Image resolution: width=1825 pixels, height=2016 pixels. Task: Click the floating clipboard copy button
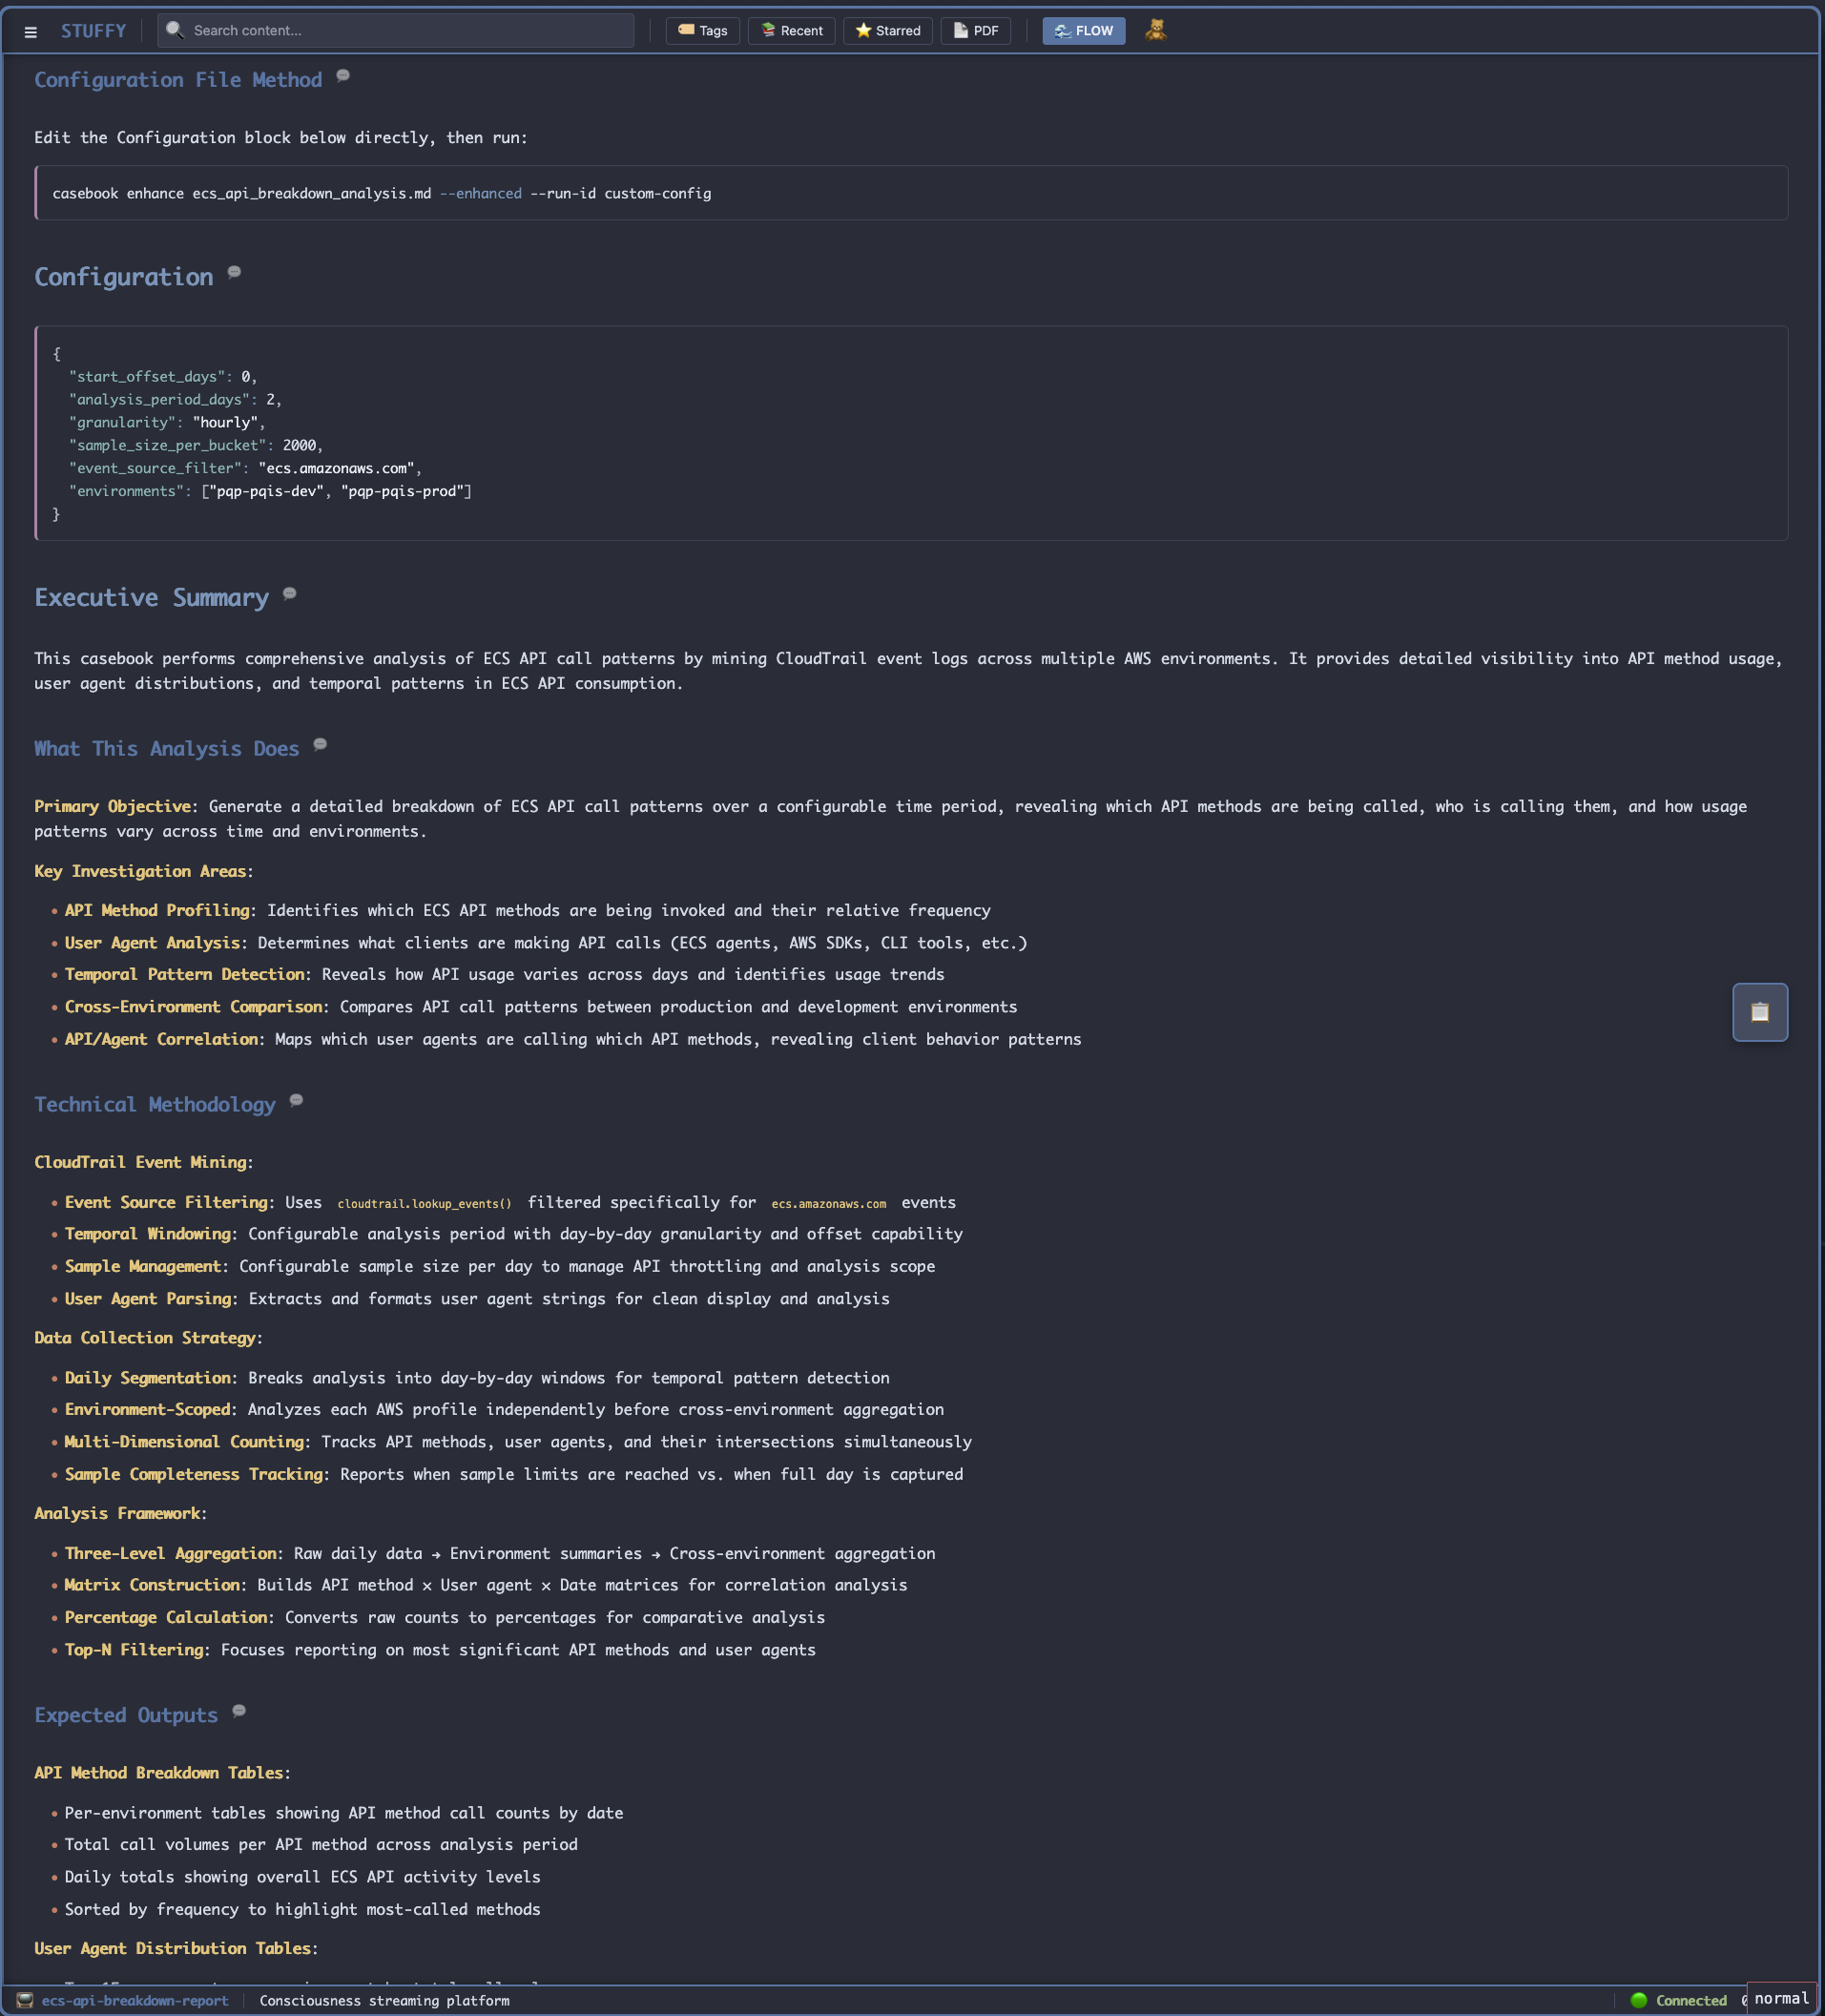point(1759,1012)
